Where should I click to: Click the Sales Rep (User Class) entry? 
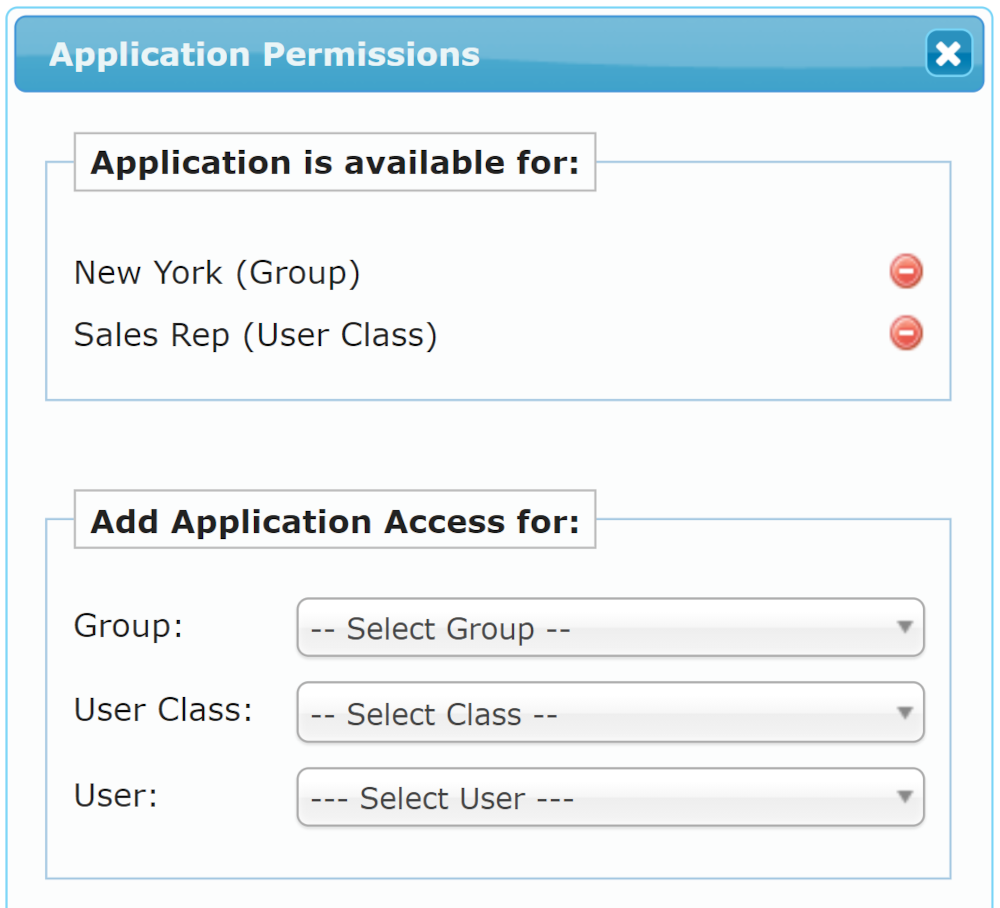256,335
